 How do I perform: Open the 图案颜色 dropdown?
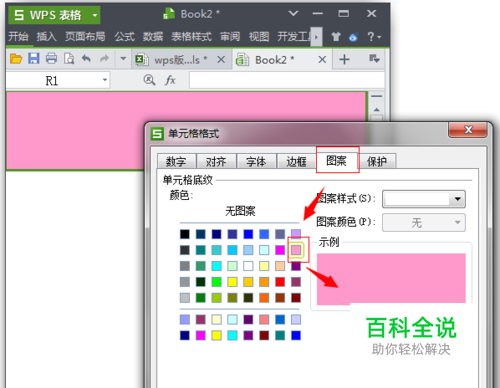click(457, 222)
